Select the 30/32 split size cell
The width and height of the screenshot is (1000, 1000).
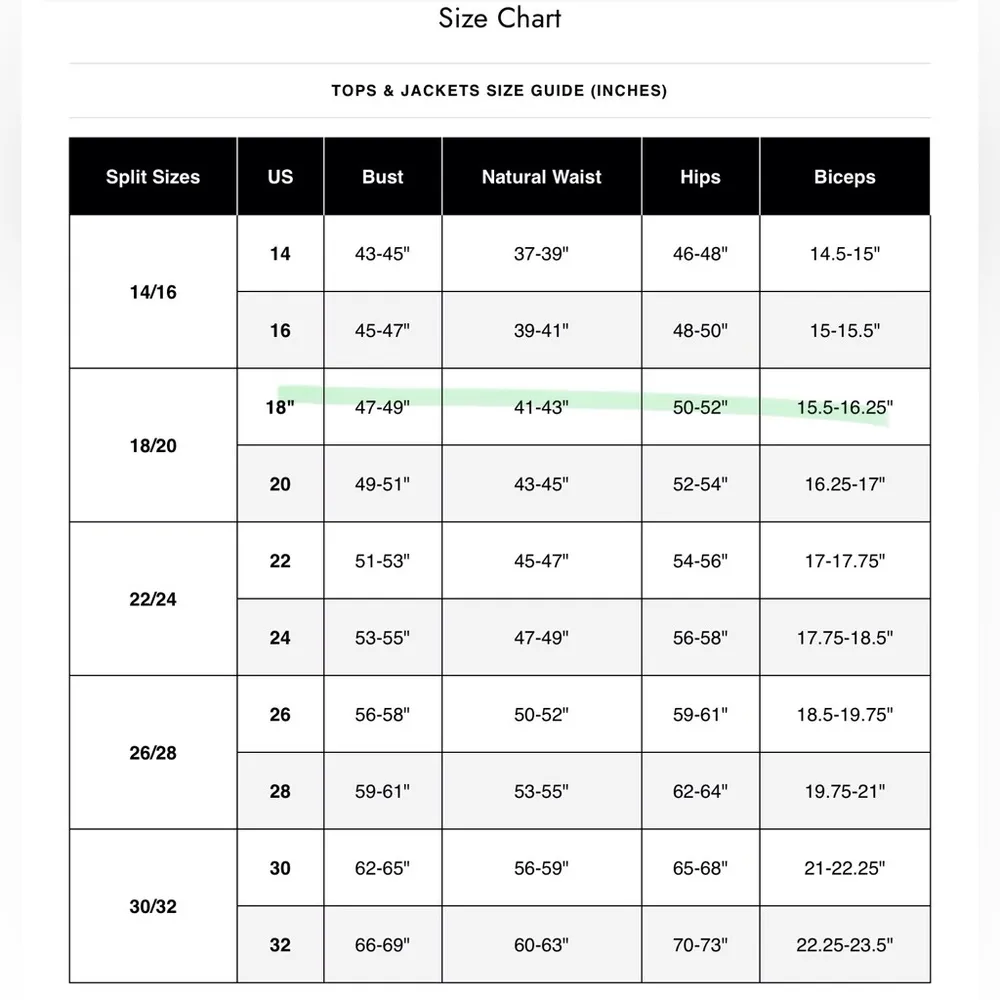pos(153,907)
